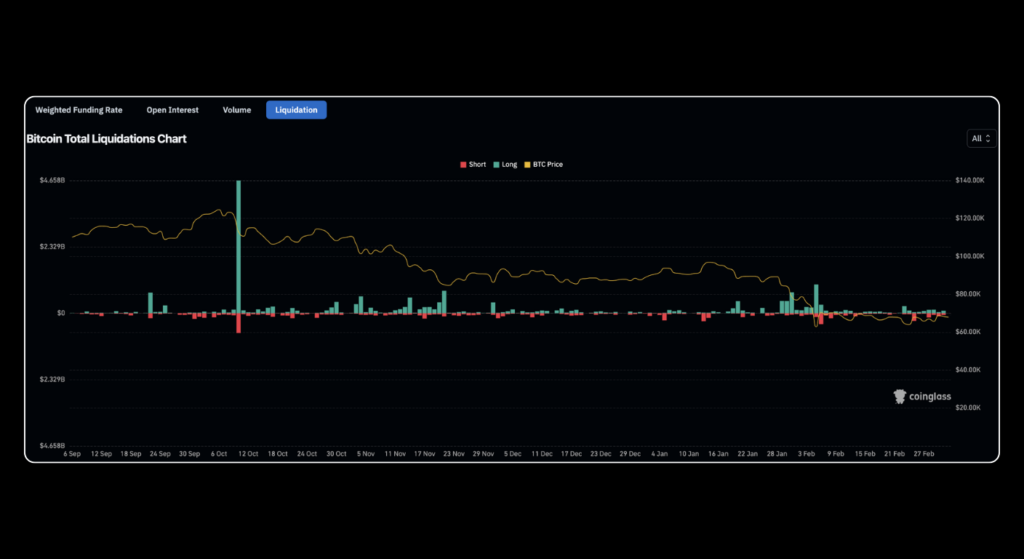Click the yellow BTC Price legend swatch
1024x559 pixels.
click(x=528, y=165)
